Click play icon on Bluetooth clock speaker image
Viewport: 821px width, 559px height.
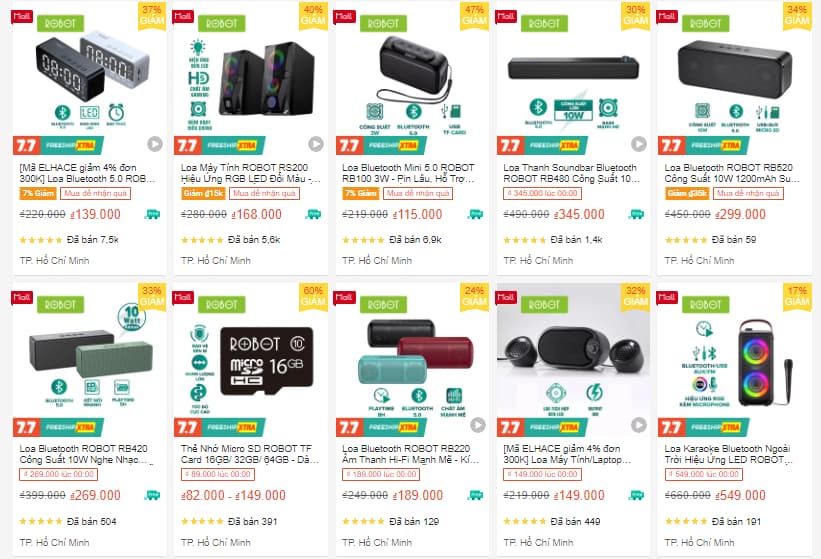[154, 143]
